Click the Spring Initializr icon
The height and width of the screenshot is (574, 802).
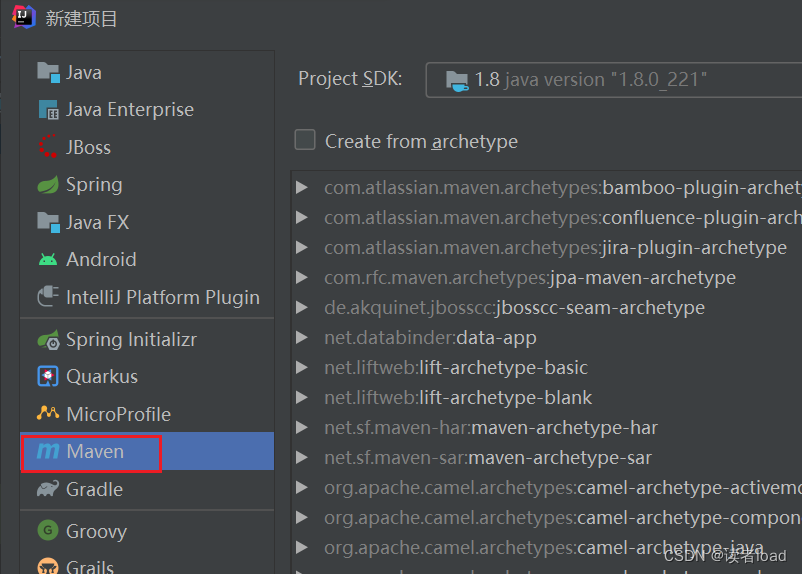49,340
